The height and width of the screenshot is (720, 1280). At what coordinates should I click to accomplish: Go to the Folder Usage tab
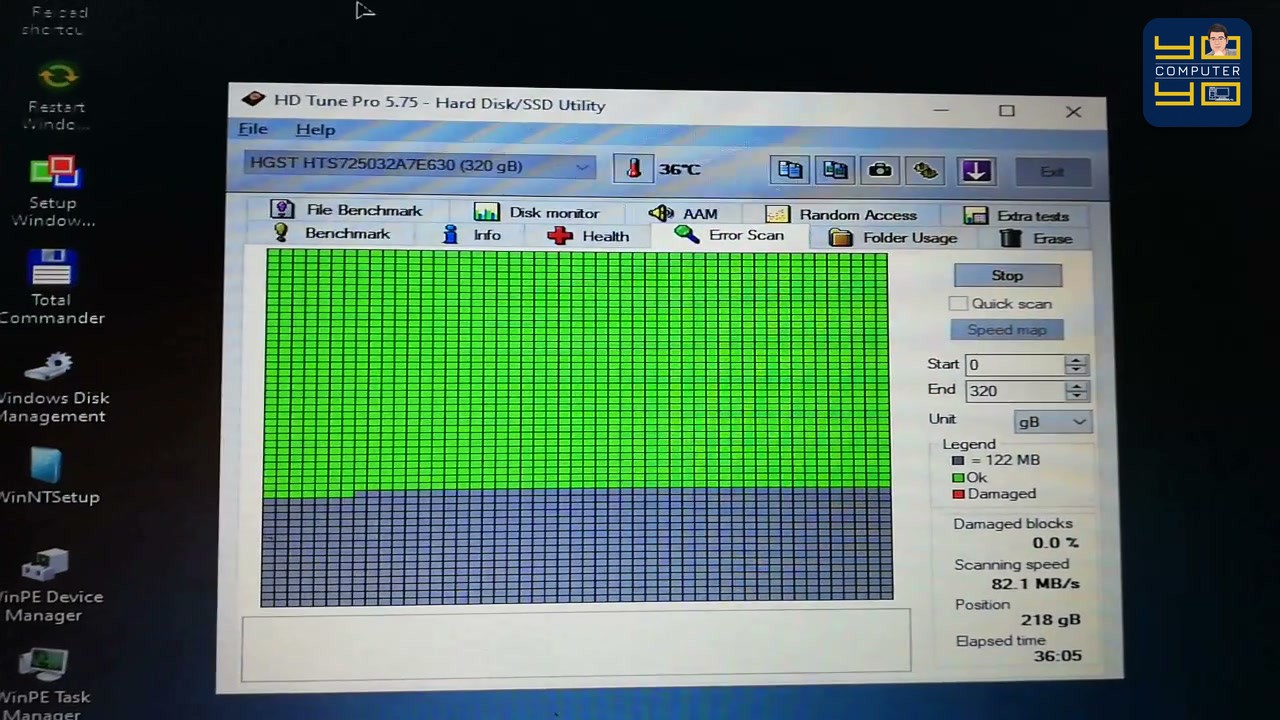pos(893,238)
